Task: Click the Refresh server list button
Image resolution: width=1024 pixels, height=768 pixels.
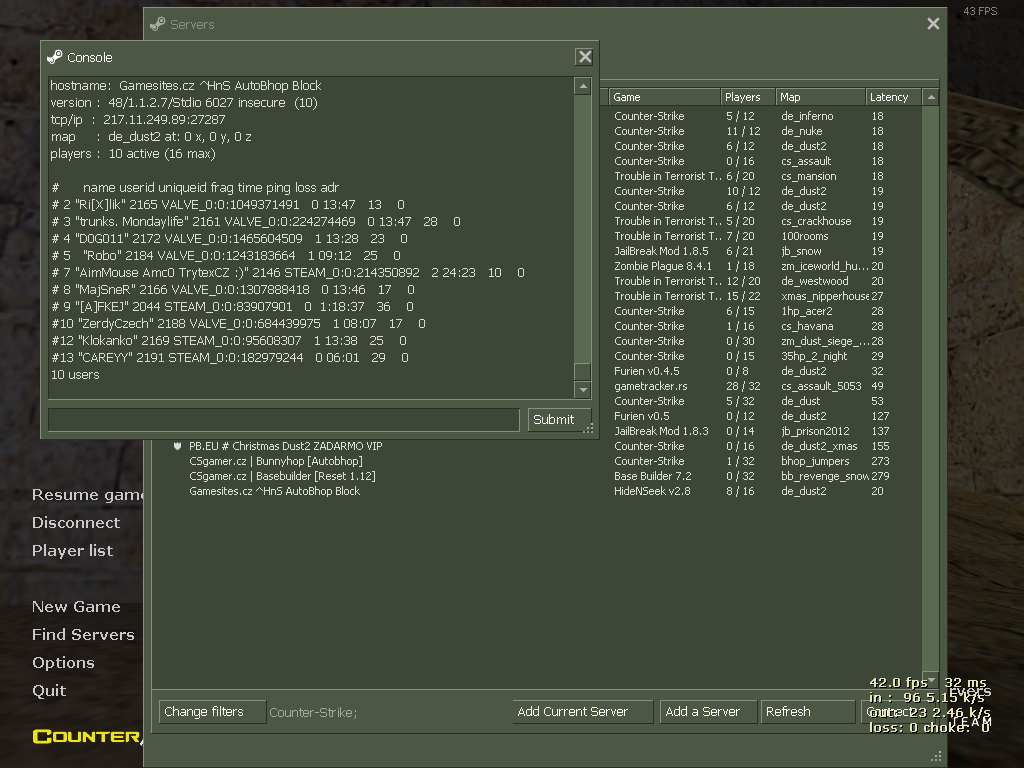Action: pos(806,712)
